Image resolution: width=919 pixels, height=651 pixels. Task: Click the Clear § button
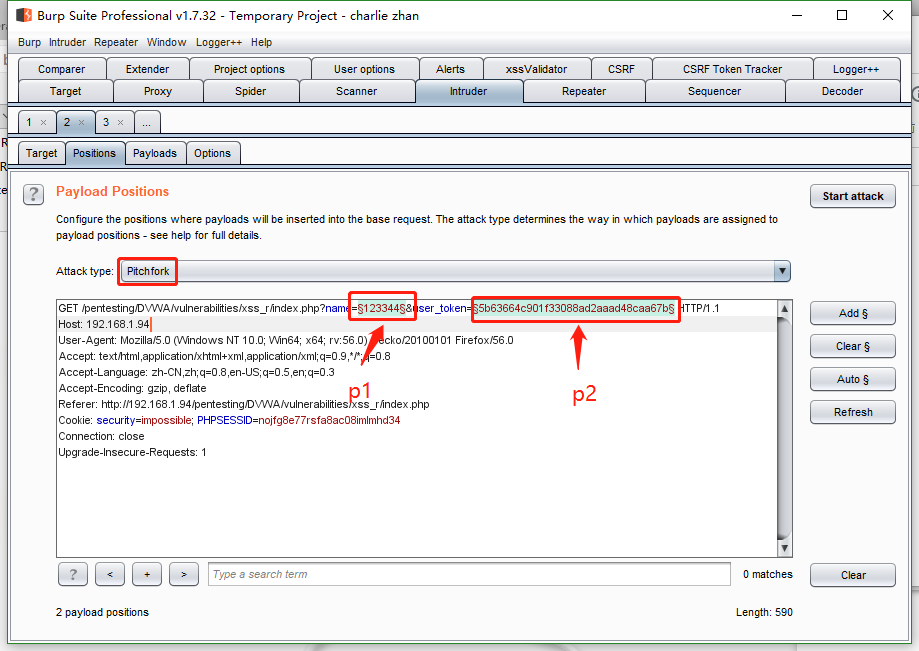(x=853, y=346)
